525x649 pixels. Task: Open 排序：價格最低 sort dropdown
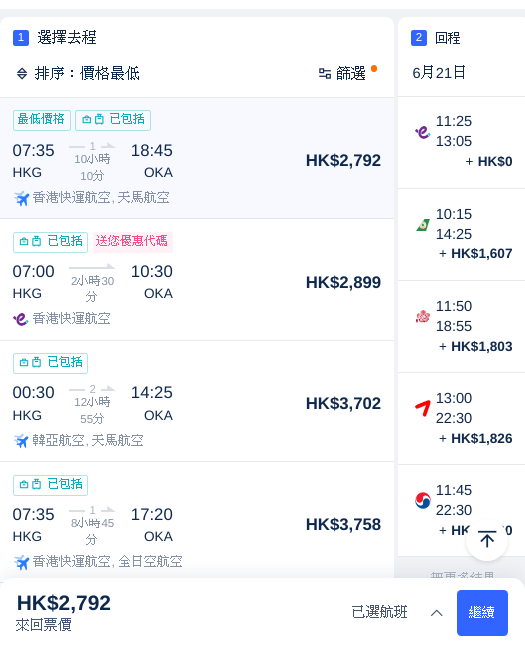tap(78, 74)
